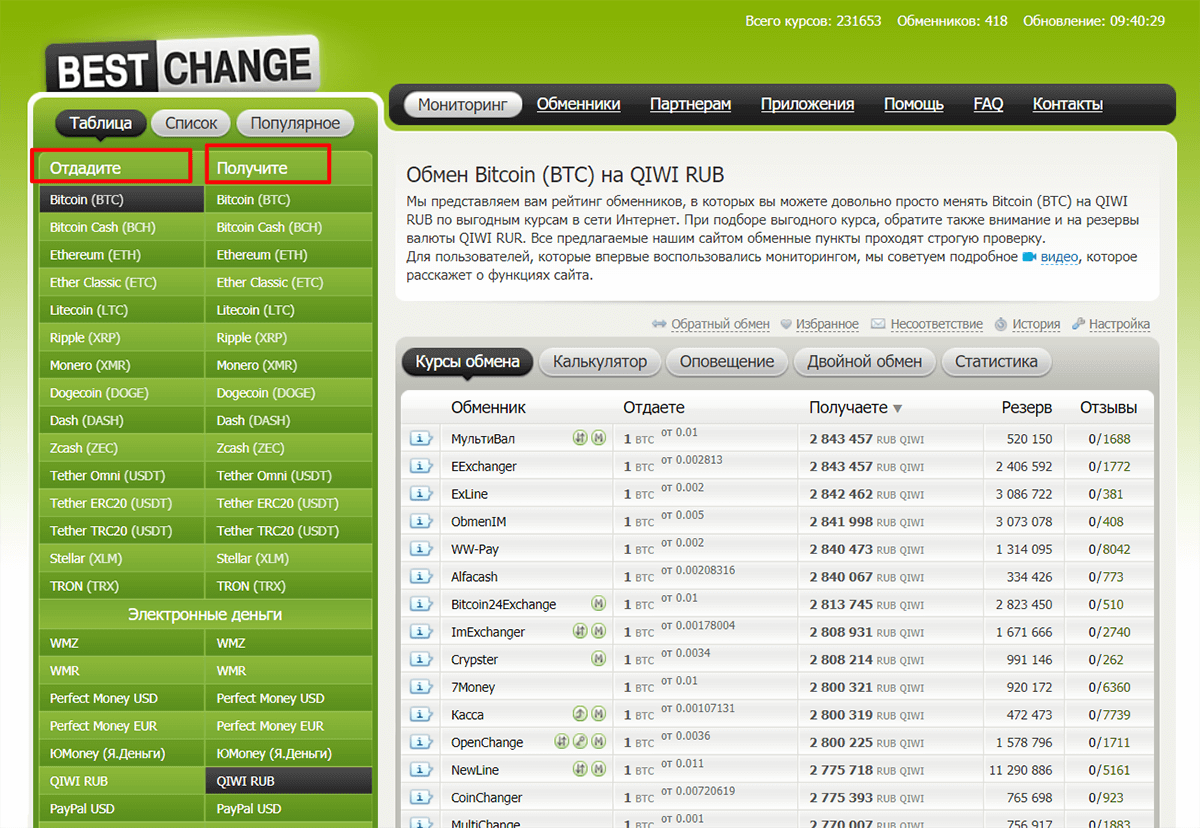Open Помощь in top navigation
The height and width of the screenshot is (828, 1200).
(x=914, y=104)
